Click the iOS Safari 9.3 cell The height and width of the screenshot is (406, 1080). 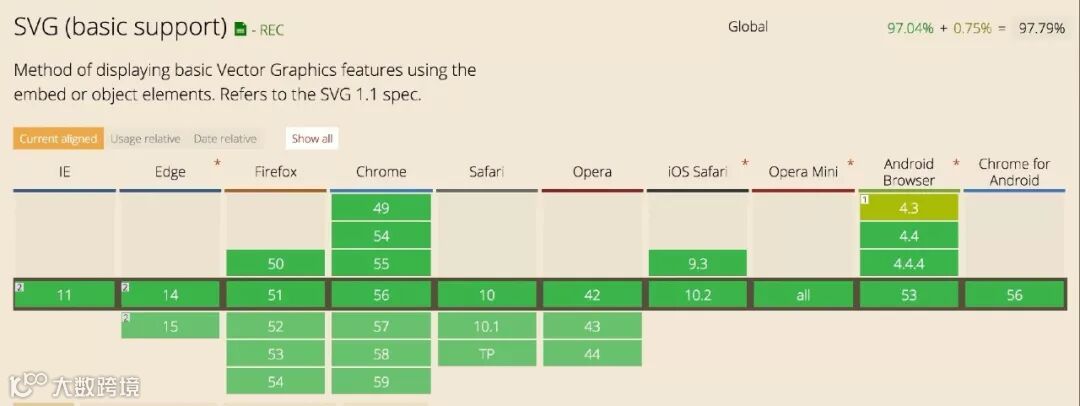[698, 264]
